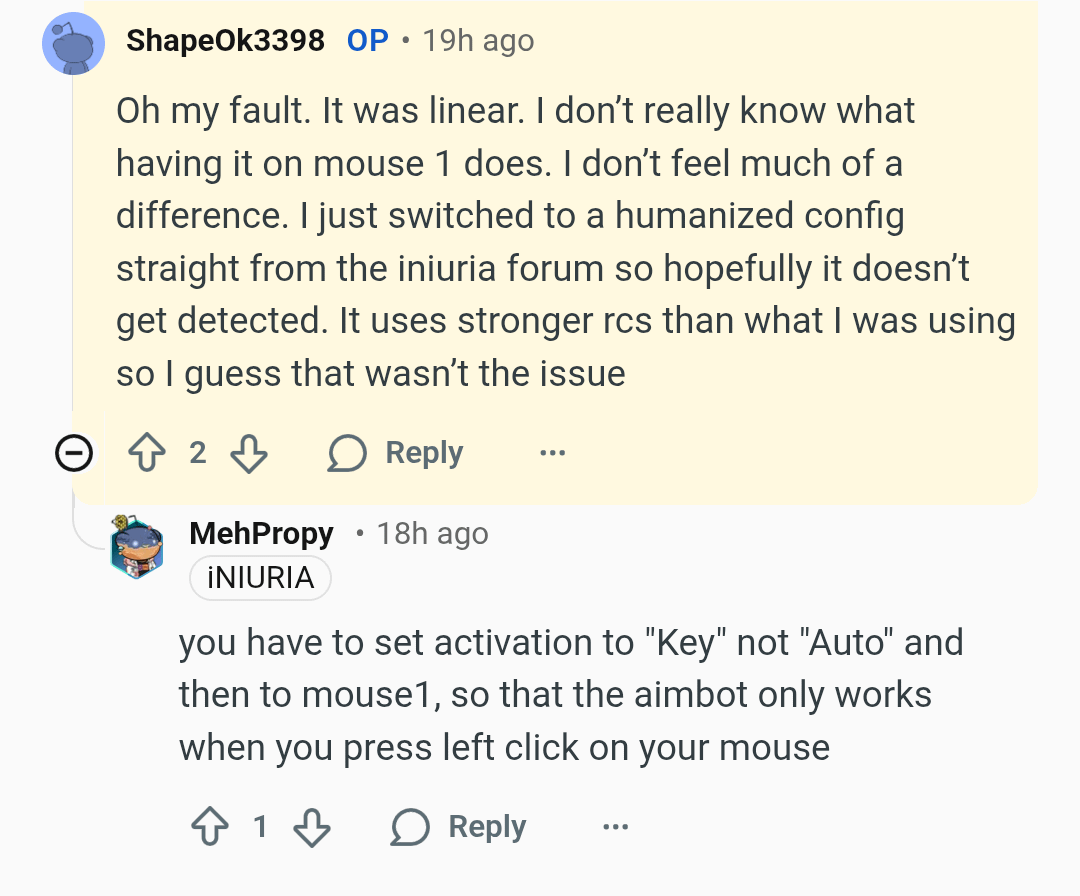Click Reply text under ShapeOk3398's comment
Image resolution: width=1080 pixels, height=896 pixels.
(x=424, y=453)
